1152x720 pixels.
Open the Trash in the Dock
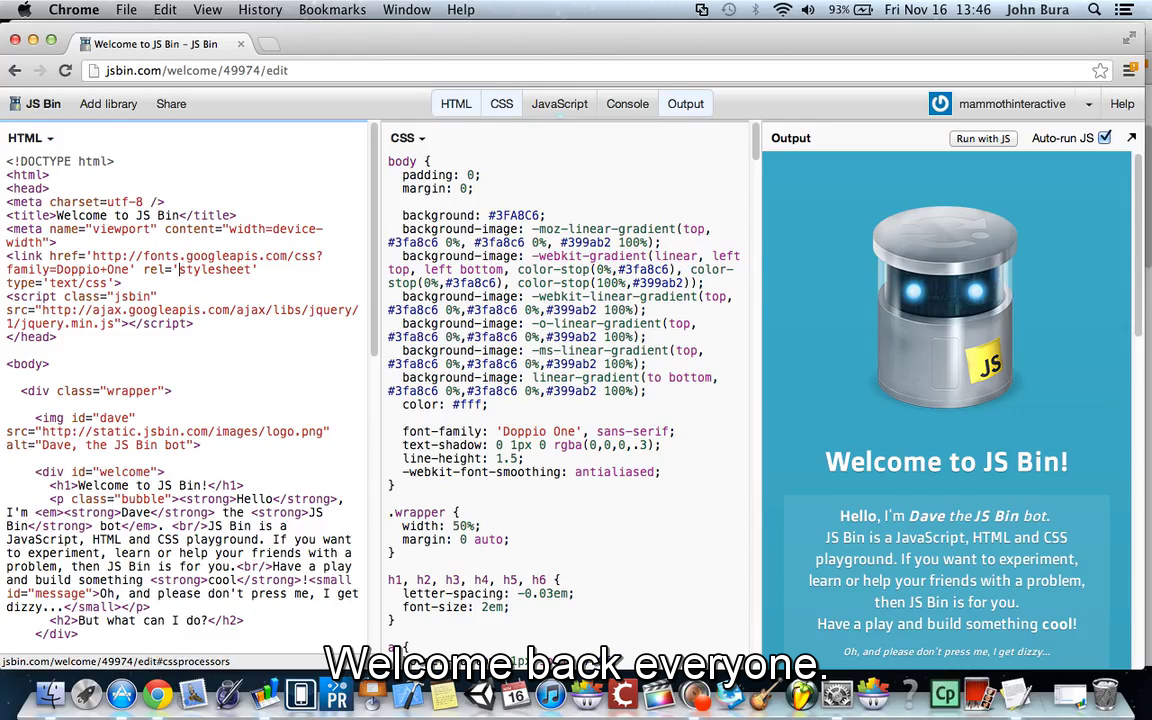pyautogui.click(x=1105, y=694)
